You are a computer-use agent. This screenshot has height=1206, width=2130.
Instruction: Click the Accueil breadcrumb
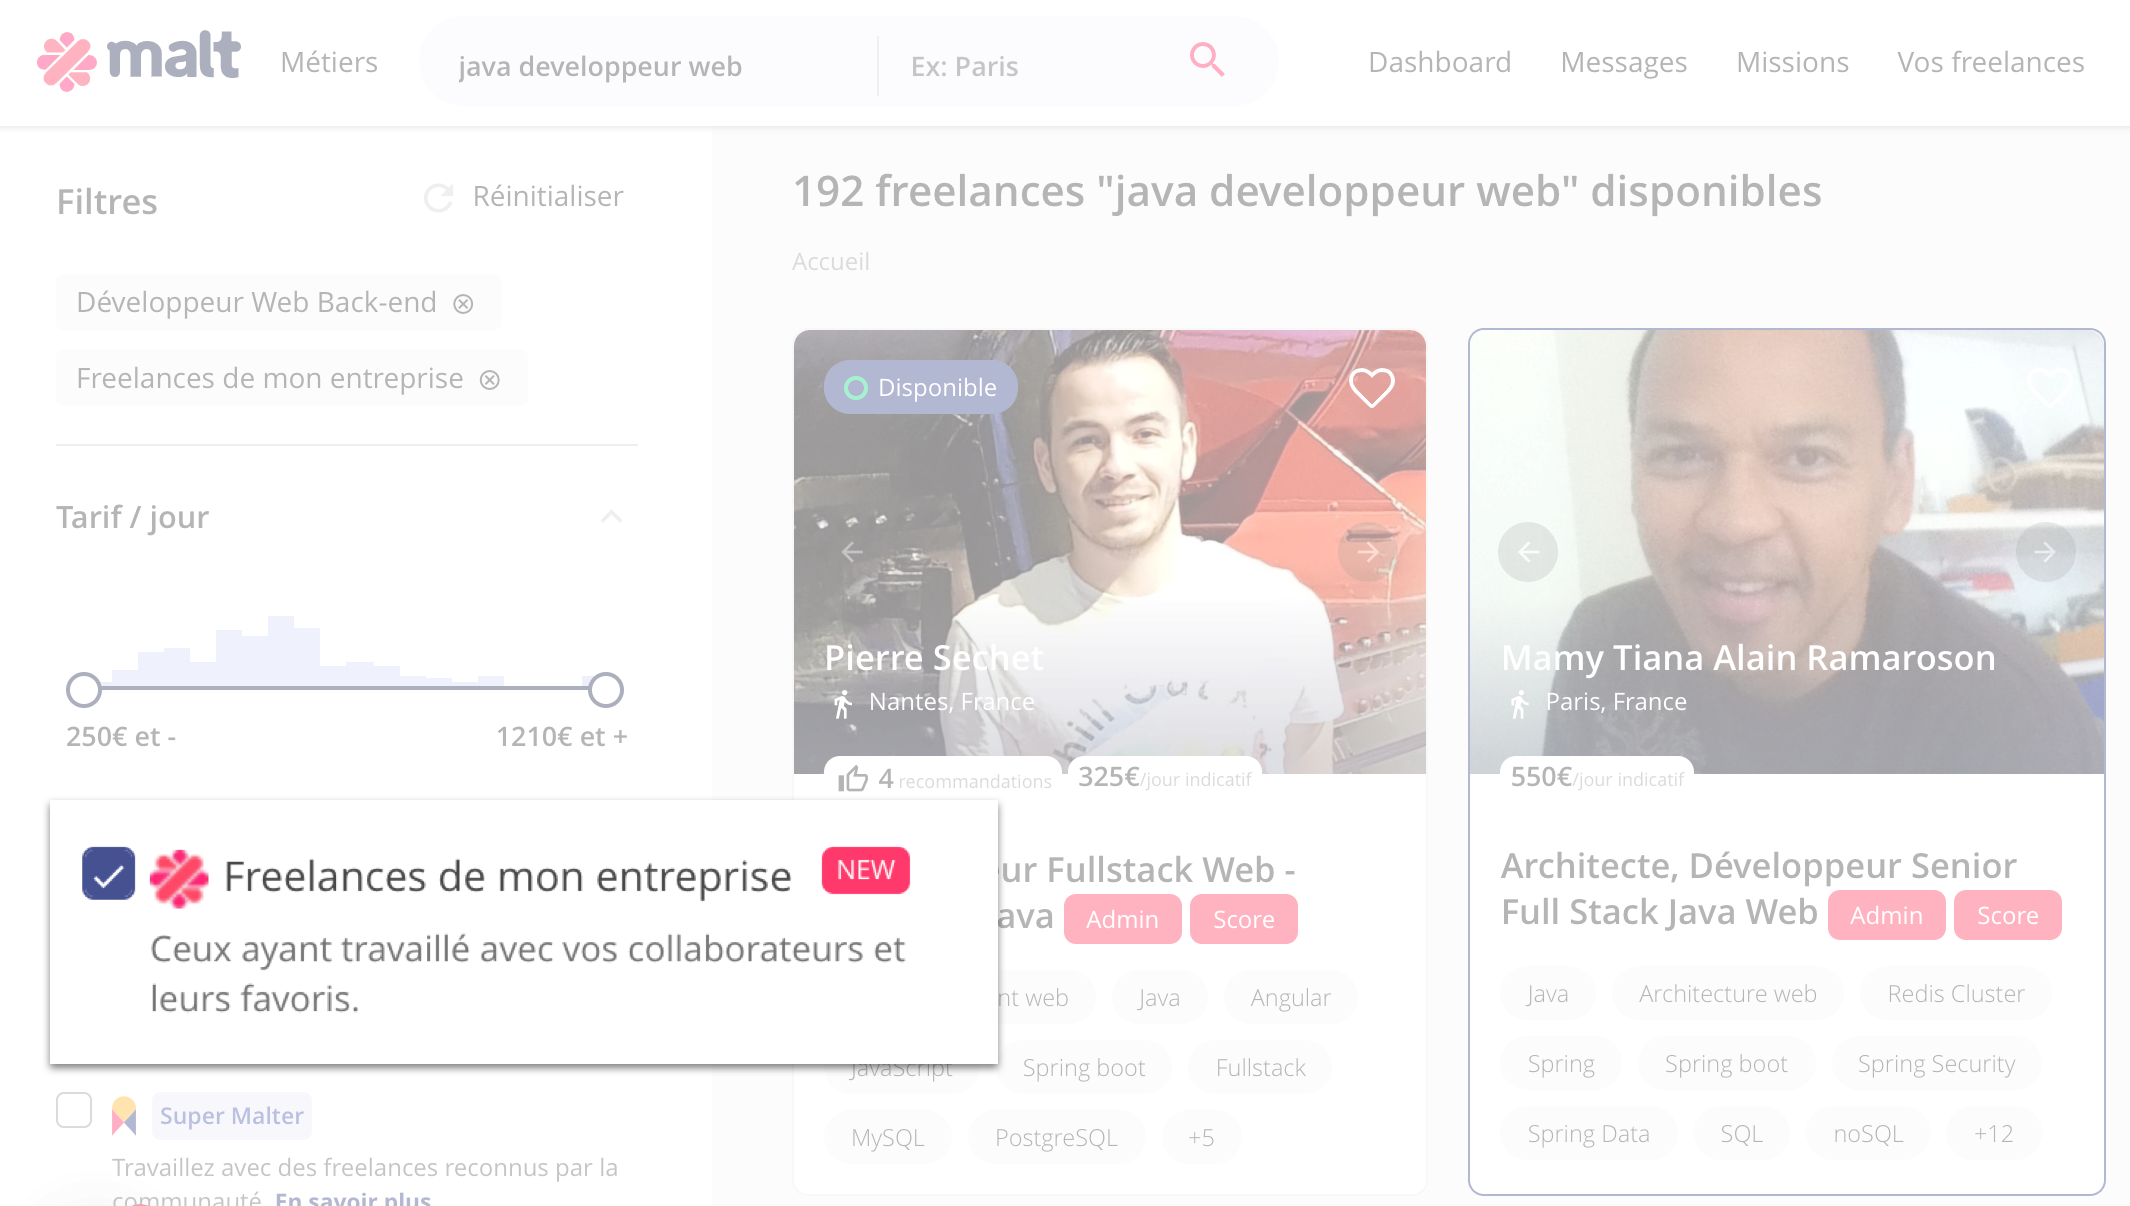coord(830,261)
